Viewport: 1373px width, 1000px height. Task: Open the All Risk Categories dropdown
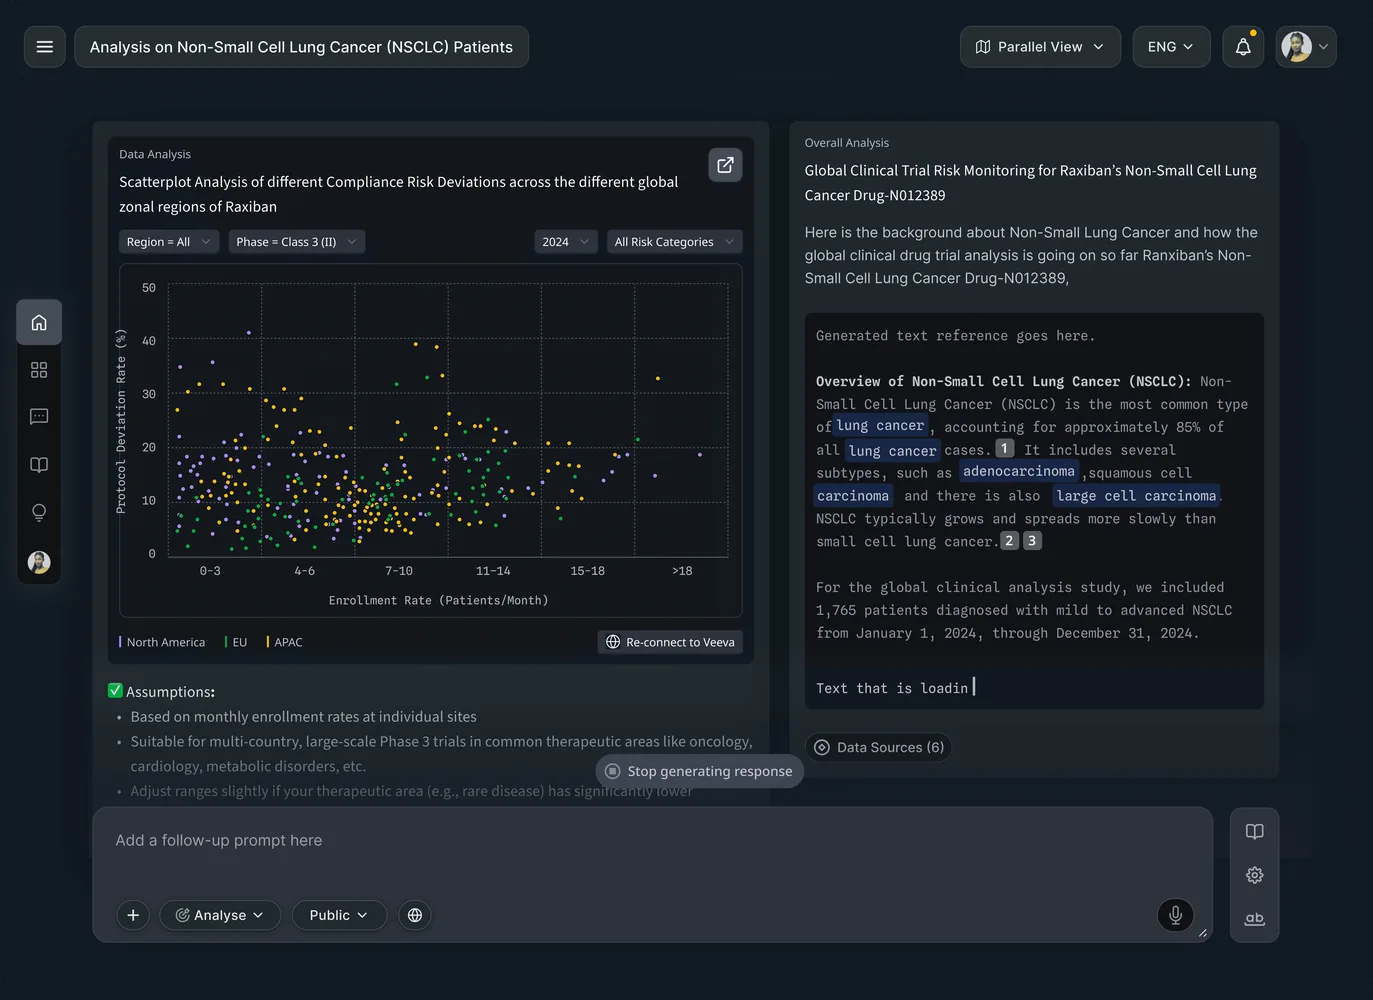(x=675, y=242)
